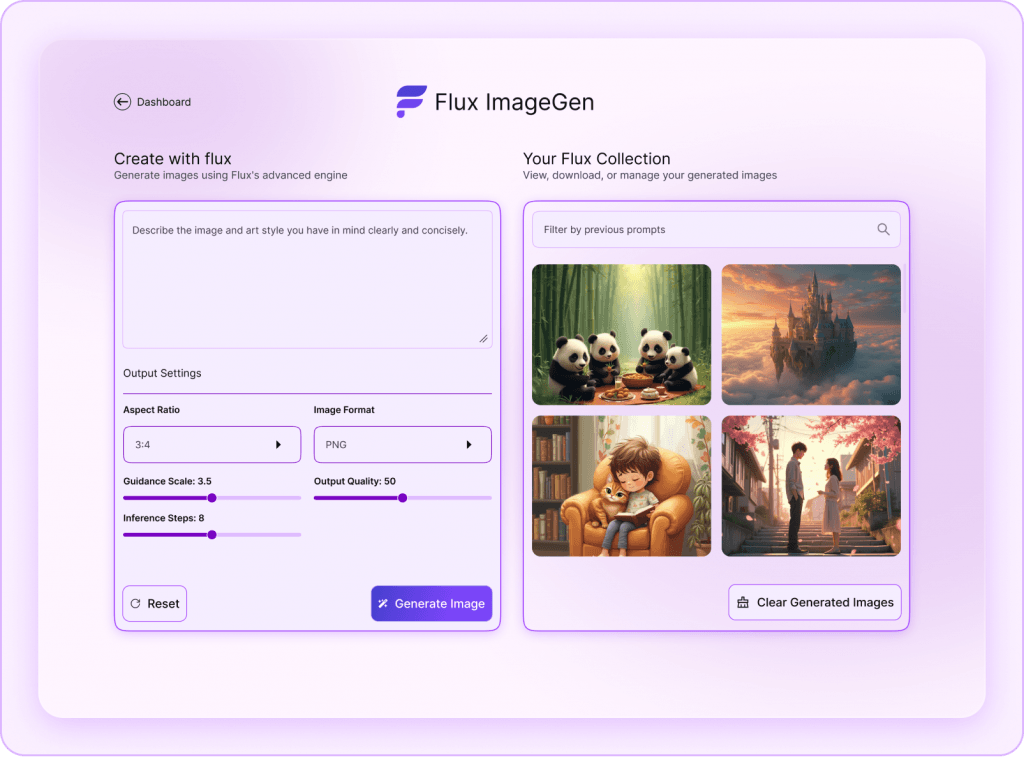The height and width of the screenshot is (762, 1024).
Task: Click the Inference Steps slider handle
Action: tap(212, 535)
